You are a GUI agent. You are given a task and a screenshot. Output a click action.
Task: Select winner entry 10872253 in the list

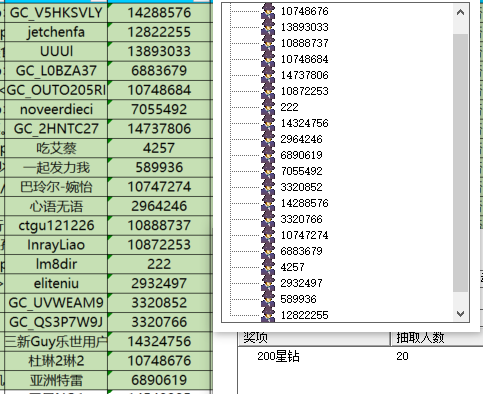pos(304,91)
